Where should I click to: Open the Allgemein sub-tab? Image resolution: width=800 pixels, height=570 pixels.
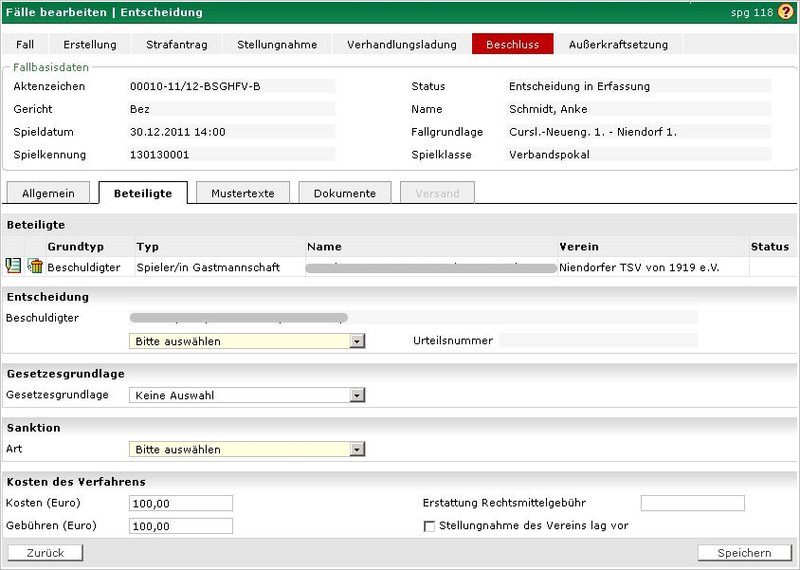click(x=48, y=193)
